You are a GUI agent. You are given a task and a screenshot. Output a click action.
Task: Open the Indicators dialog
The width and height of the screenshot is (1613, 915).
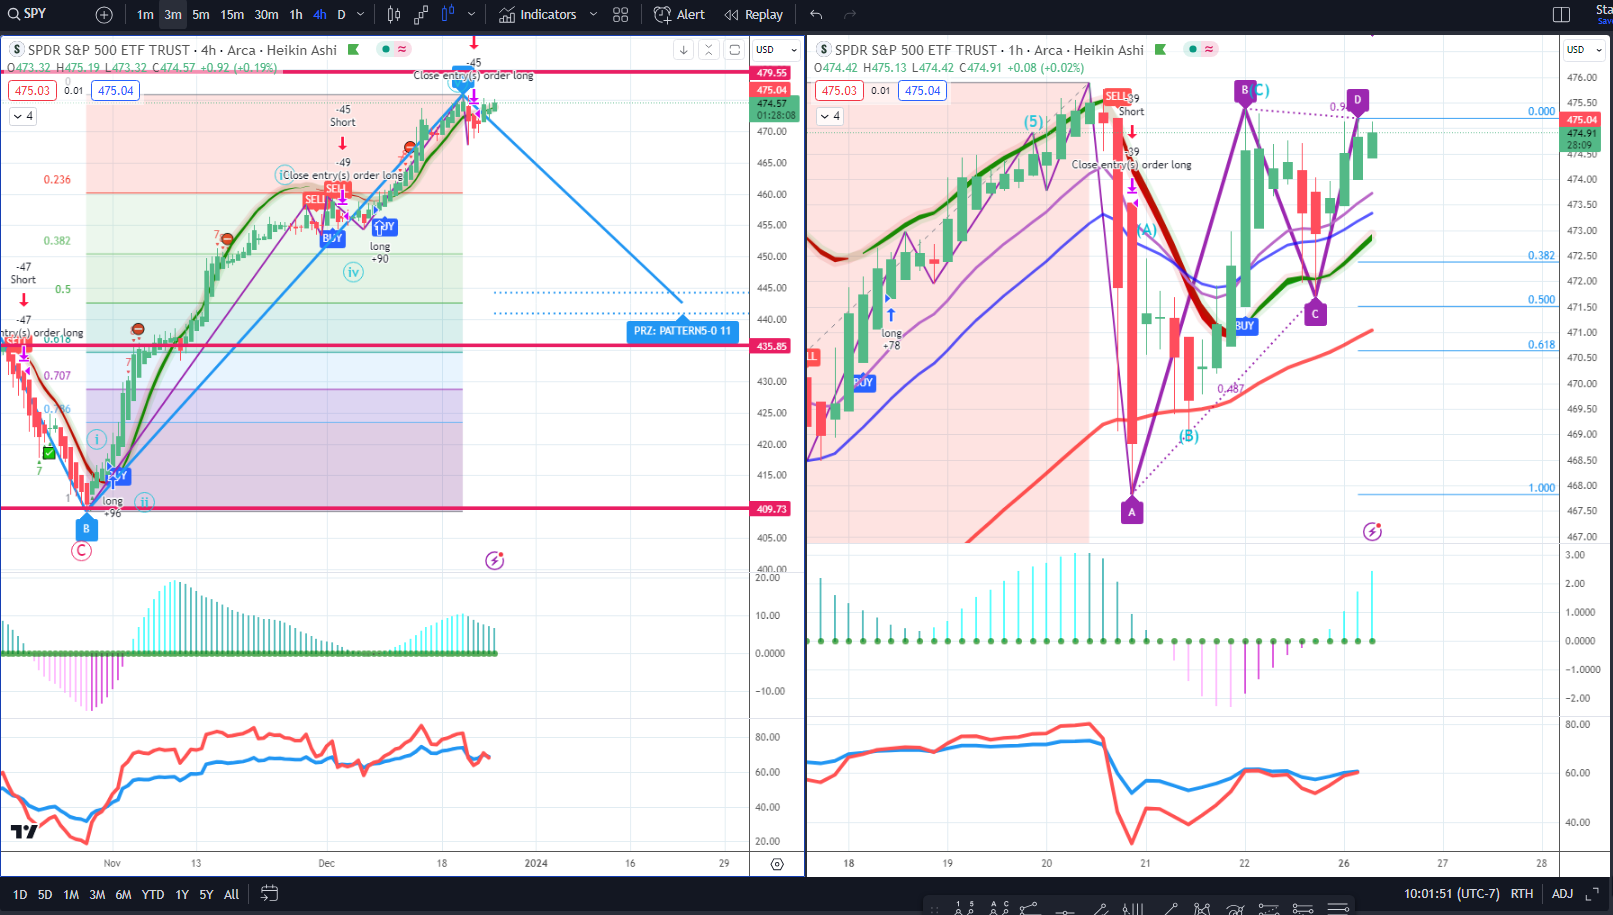coord(538,14)
